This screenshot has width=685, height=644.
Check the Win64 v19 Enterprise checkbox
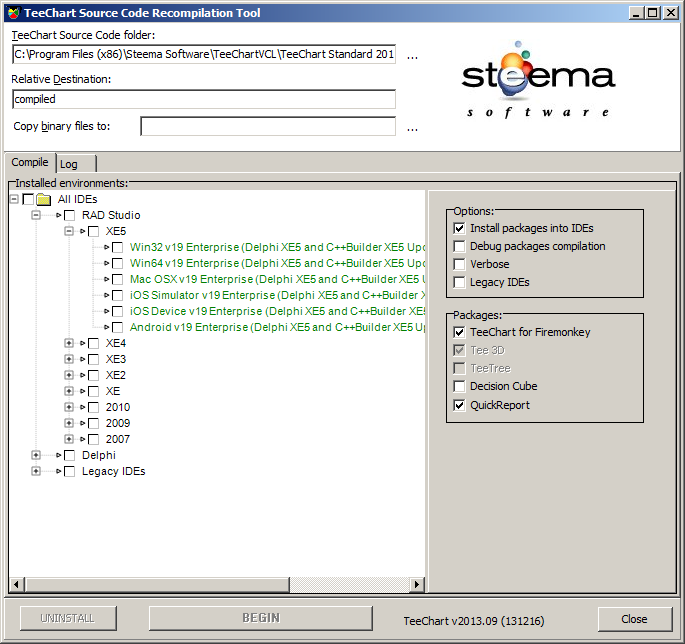coord(118,263)
